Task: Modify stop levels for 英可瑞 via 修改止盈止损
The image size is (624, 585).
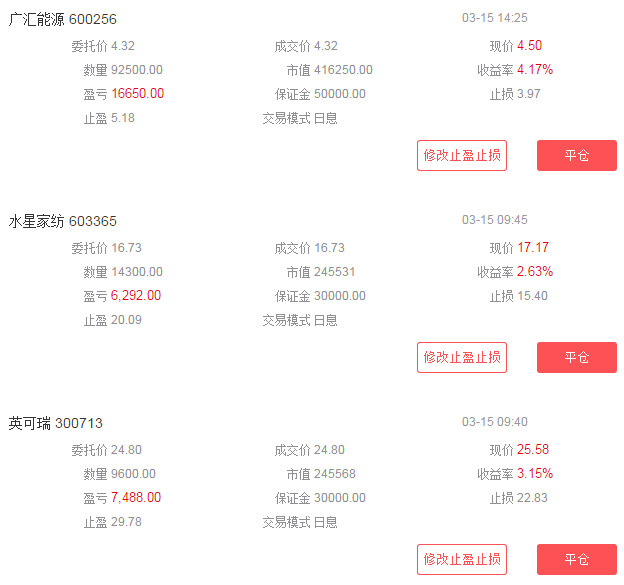Action: pos(461,559)
